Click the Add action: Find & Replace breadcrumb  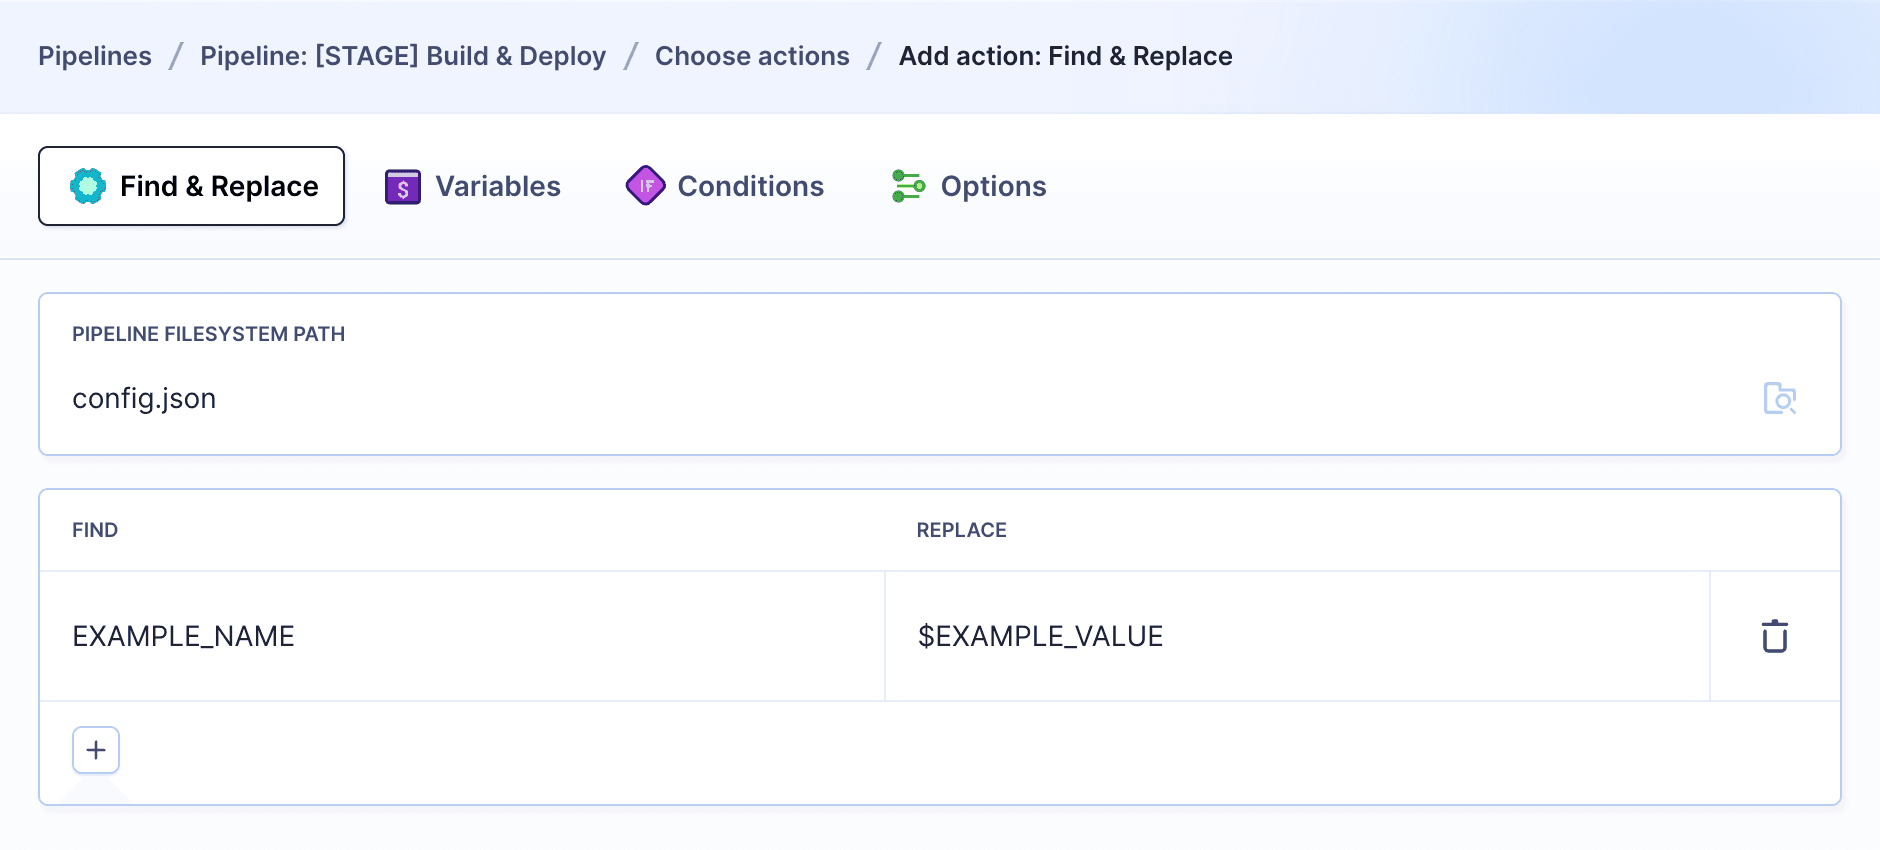pyautogui.click(x=1065, y=56)
